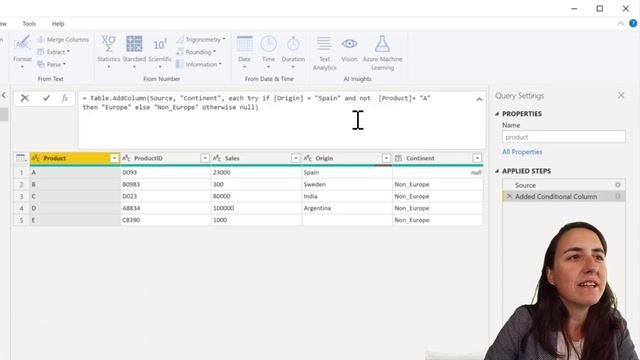Click the blue Help question icon
This screenshot has width=640, height=360.
[633, 23]
